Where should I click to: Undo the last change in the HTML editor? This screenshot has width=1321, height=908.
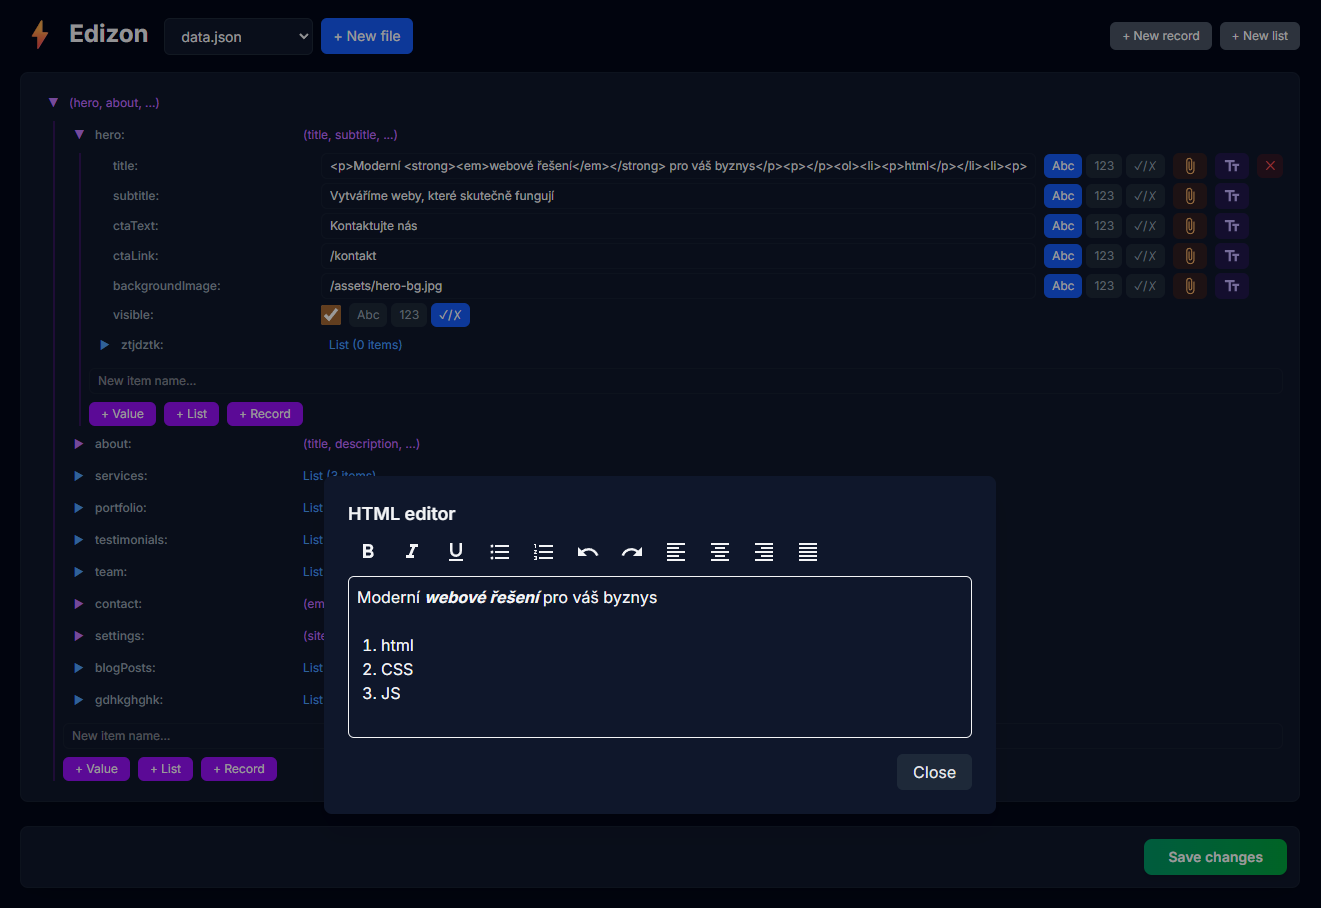(x=587, y=551)
